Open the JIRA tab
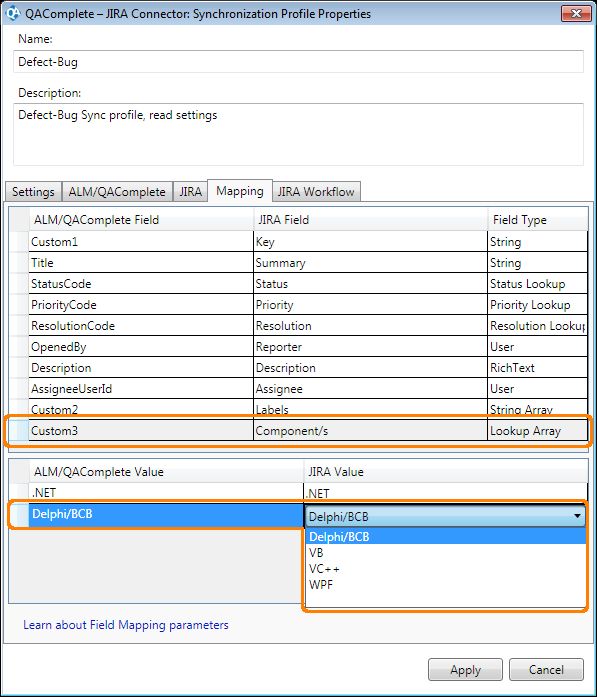597x697 pixels. [x=190, y=192]
